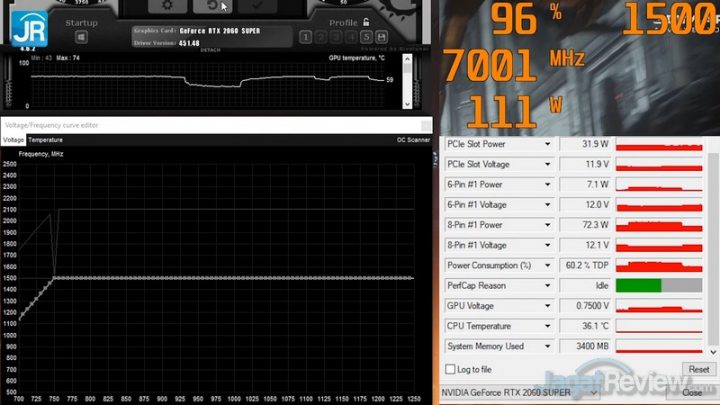Screen dimensions: 720x405
Task: Click the PerfCap Reason green graph bar
Action: 638,286
